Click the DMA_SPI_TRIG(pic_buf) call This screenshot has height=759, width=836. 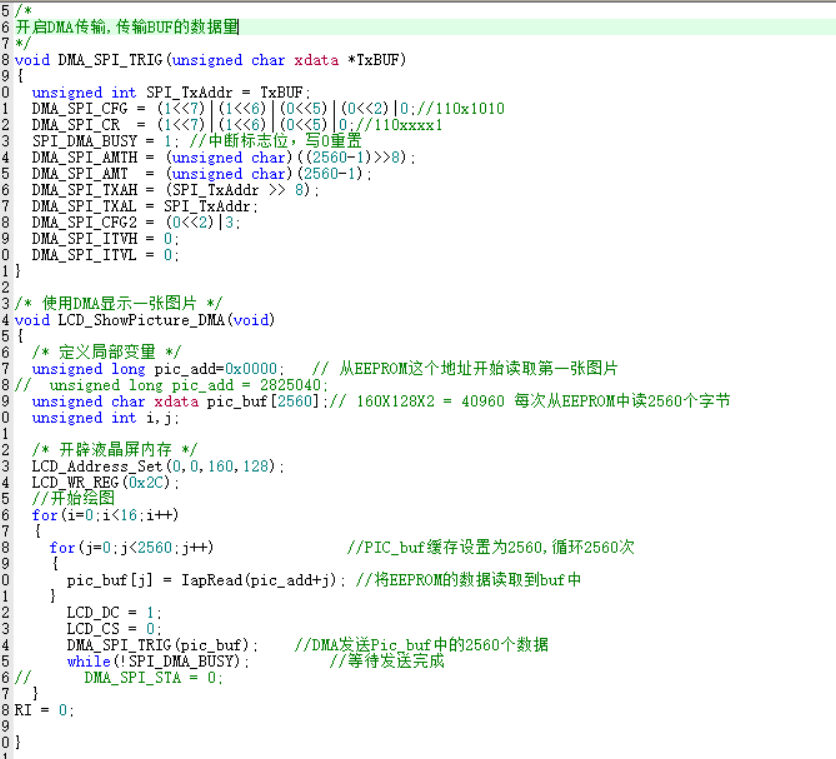162,645
